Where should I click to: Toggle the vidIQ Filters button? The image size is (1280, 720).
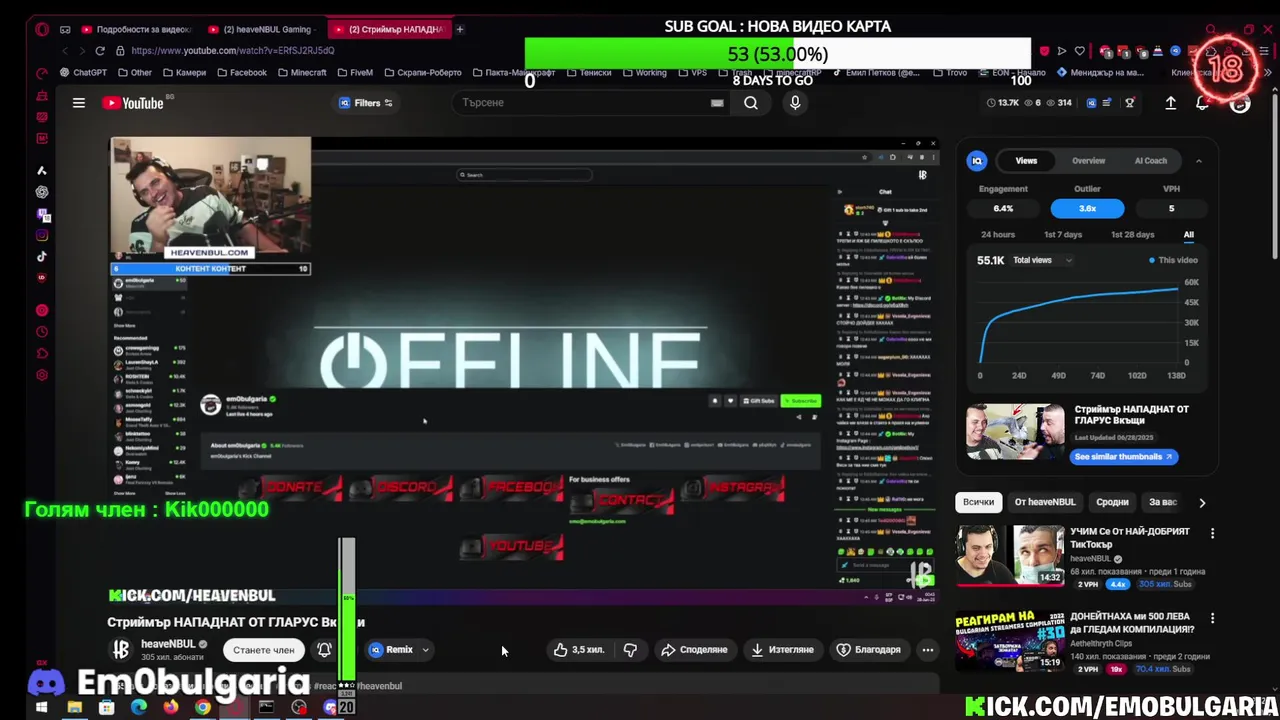pyautogui.click(x=366, y=102)
